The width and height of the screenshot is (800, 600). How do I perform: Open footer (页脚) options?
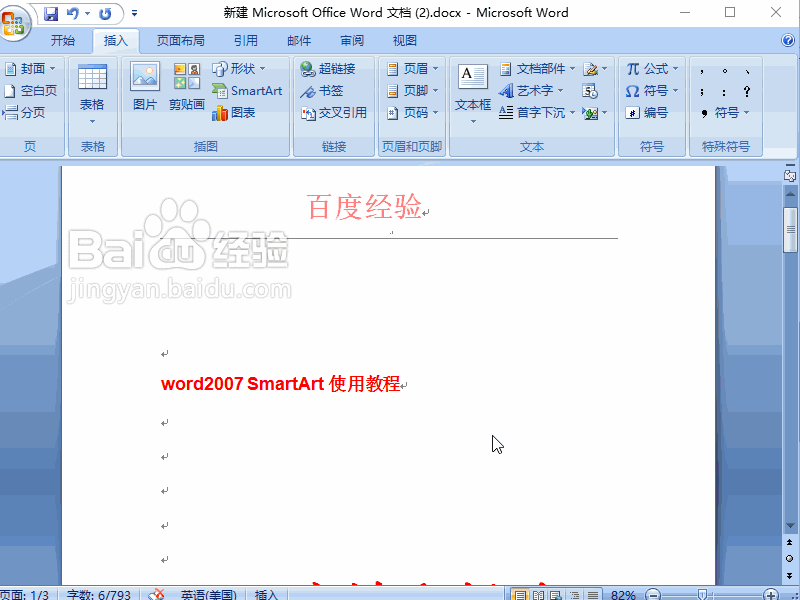412,91
